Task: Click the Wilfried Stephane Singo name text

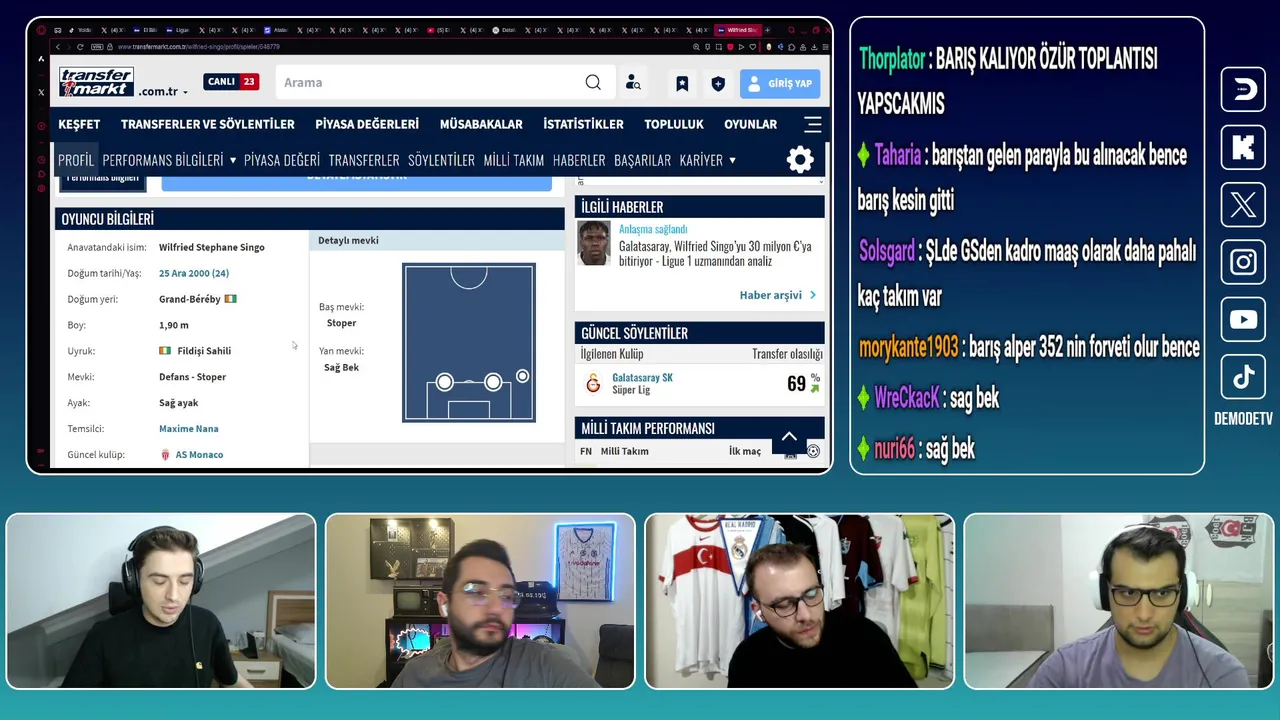Action: pyautogui.click(x=212, y=247)
